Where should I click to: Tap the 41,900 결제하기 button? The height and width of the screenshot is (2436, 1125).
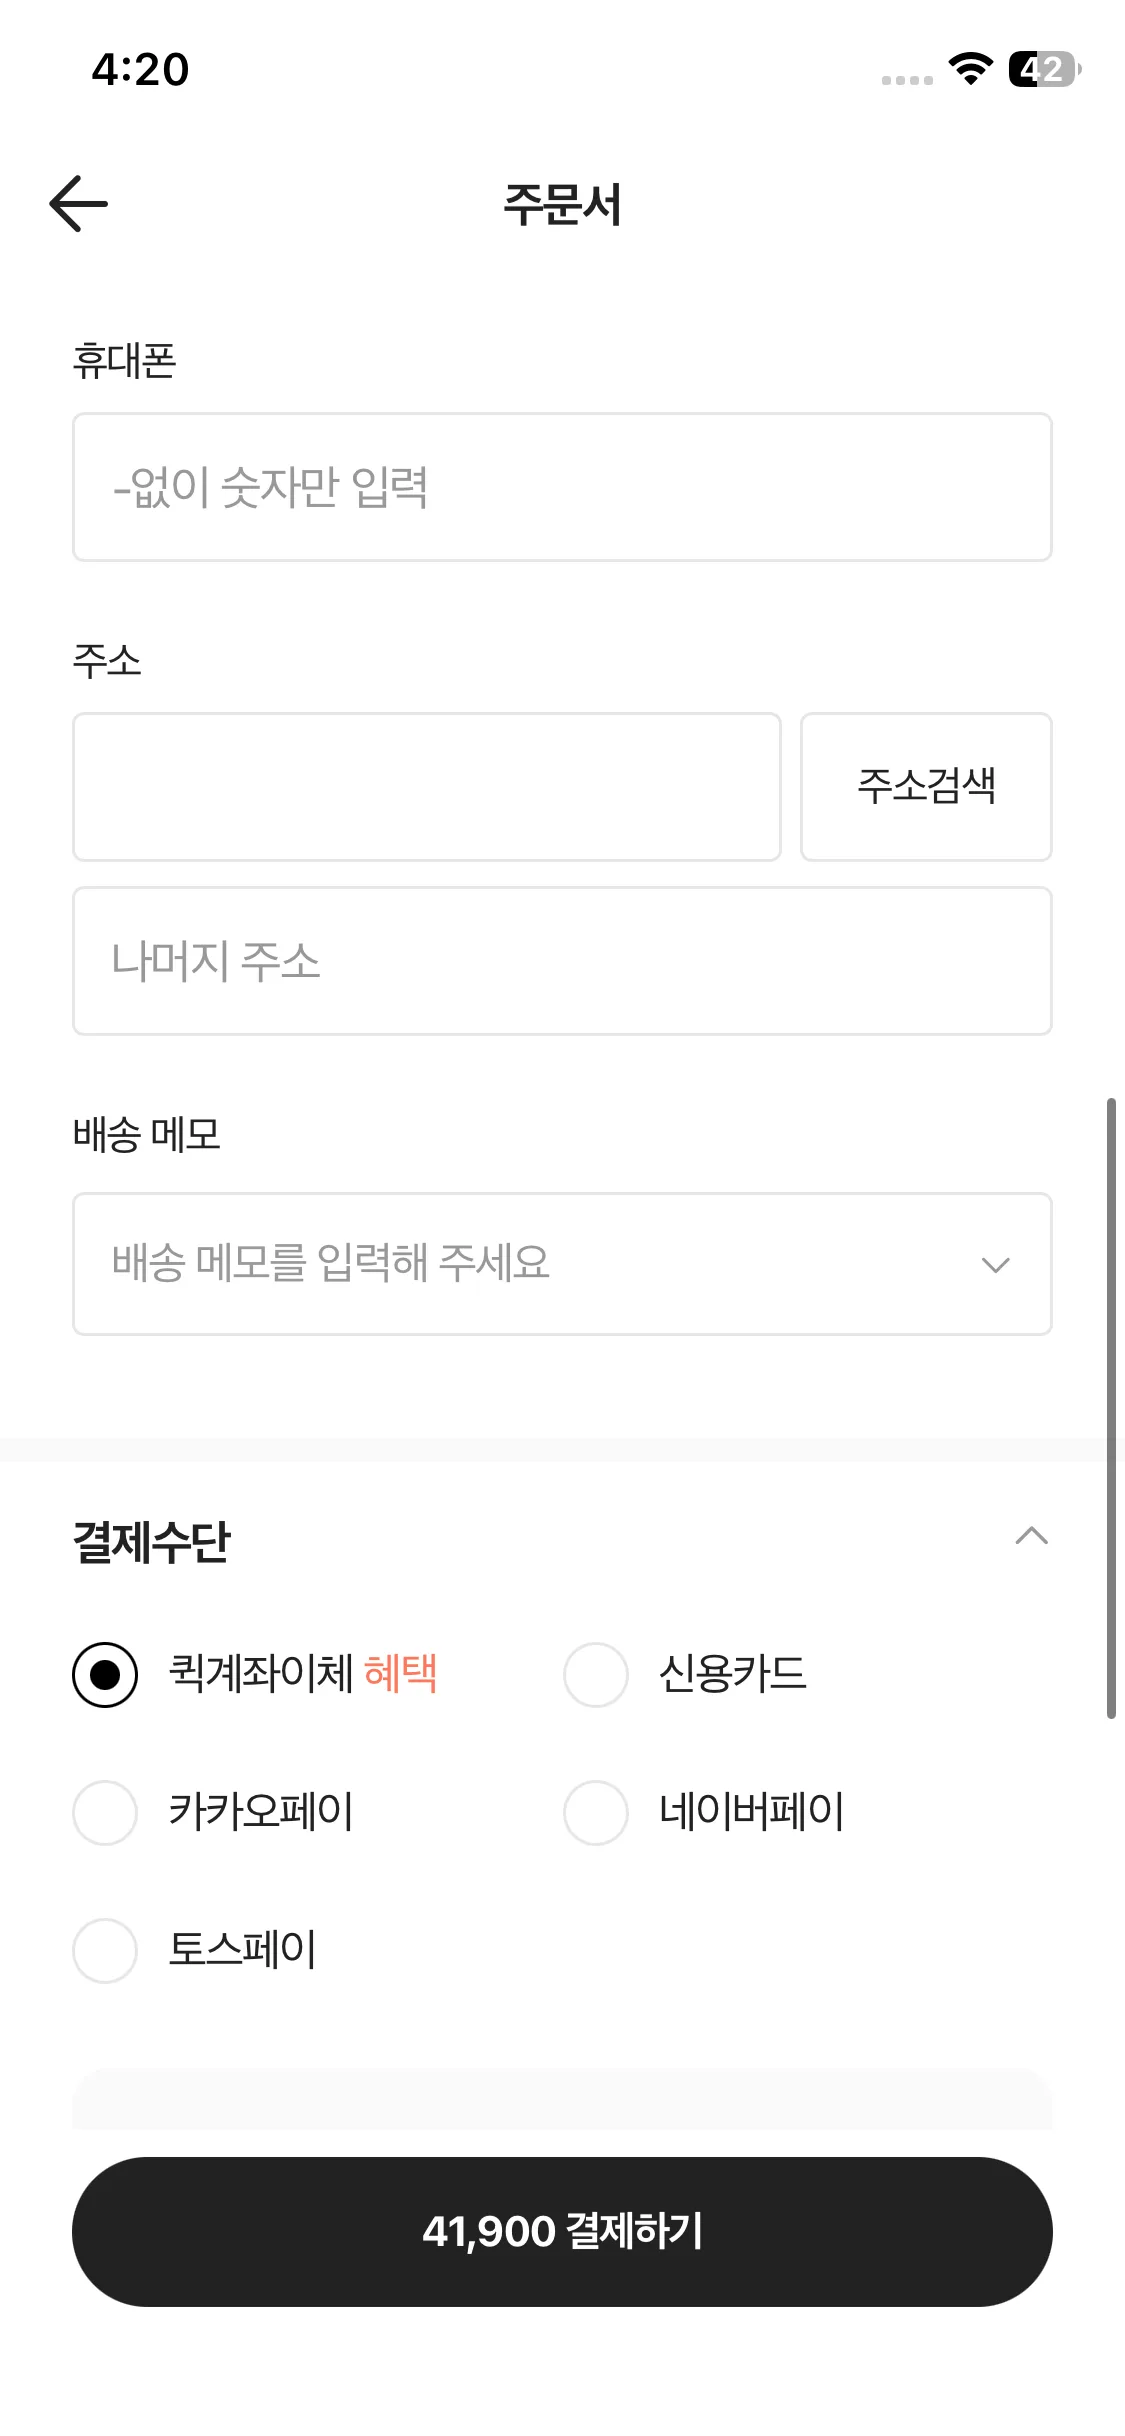(x=562, y=2231)
